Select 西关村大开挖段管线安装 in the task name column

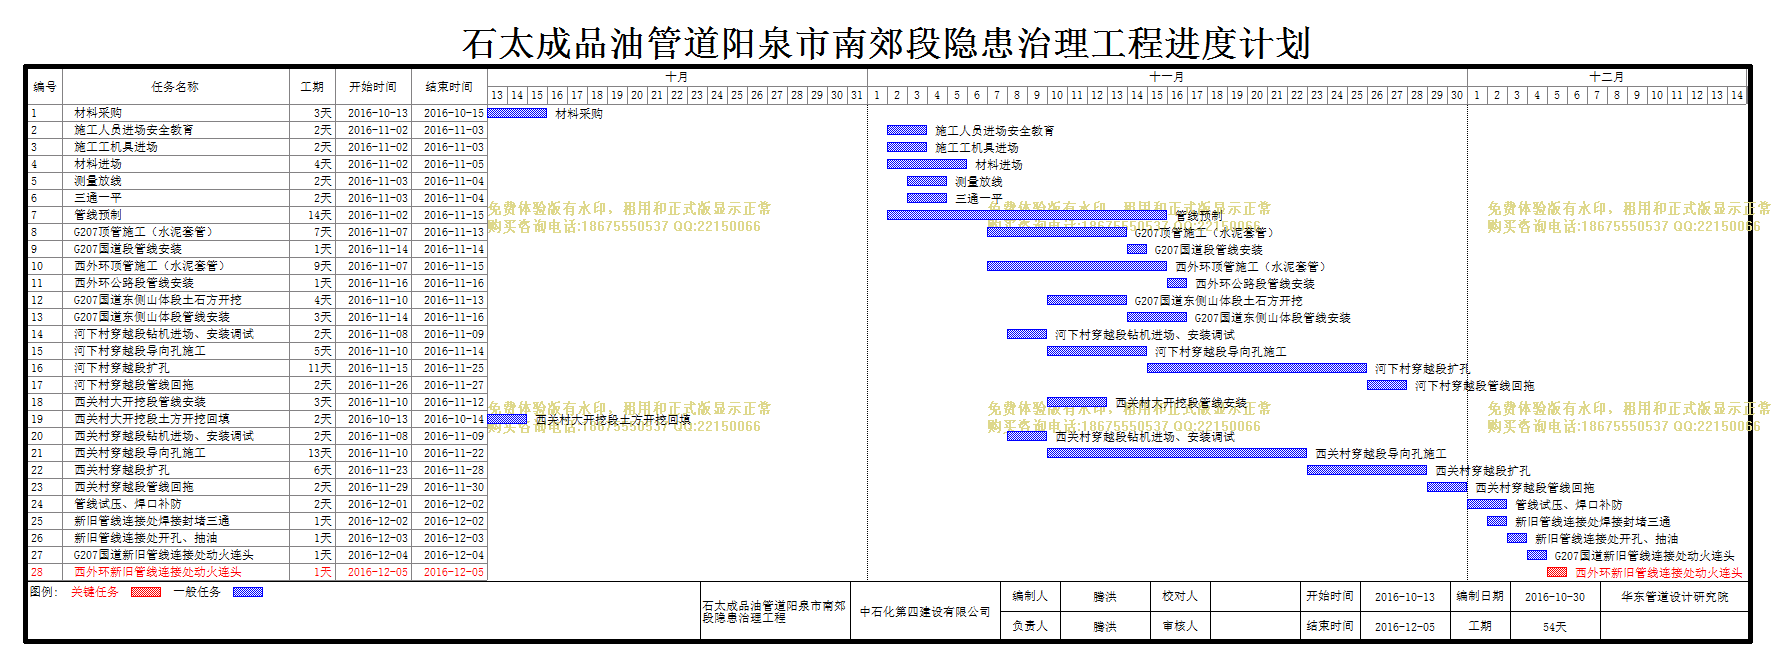140,402
